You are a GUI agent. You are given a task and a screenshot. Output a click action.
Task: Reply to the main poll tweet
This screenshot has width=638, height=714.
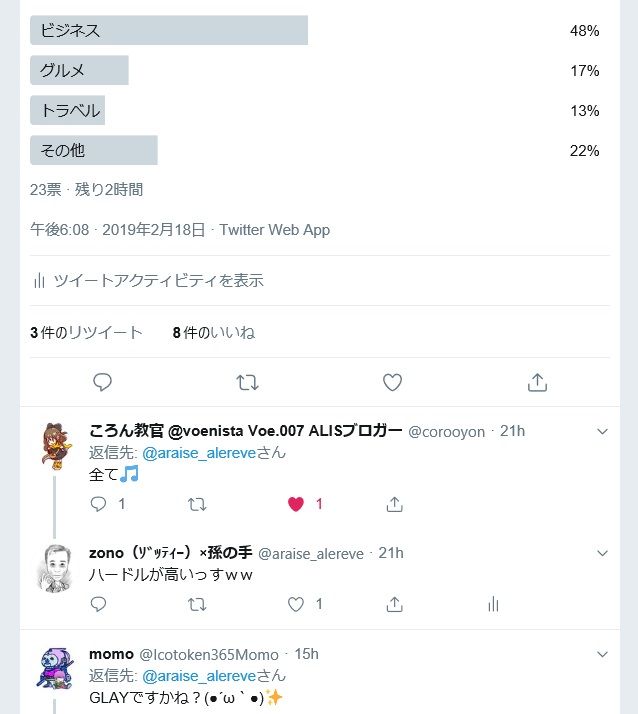point(102,382)
